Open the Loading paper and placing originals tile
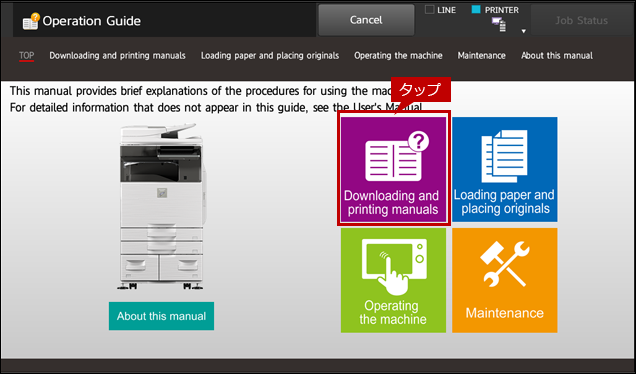This screenshot has width=636, height=374. (x=505, y=169)
